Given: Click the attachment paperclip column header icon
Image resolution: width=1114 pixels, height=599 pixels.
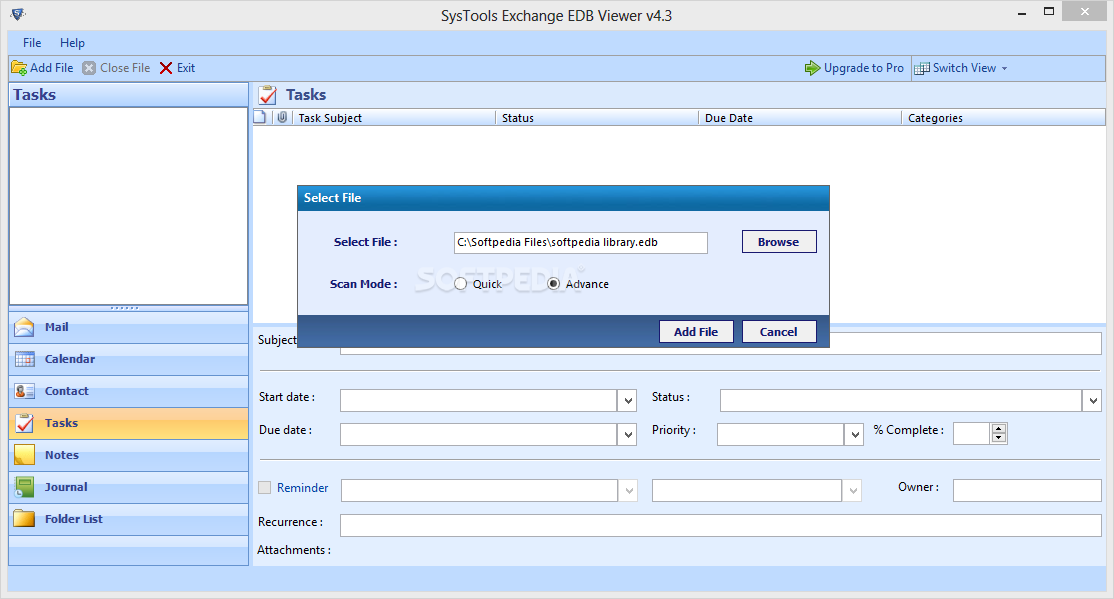Looking at the screenshot, I should [282, 117].
